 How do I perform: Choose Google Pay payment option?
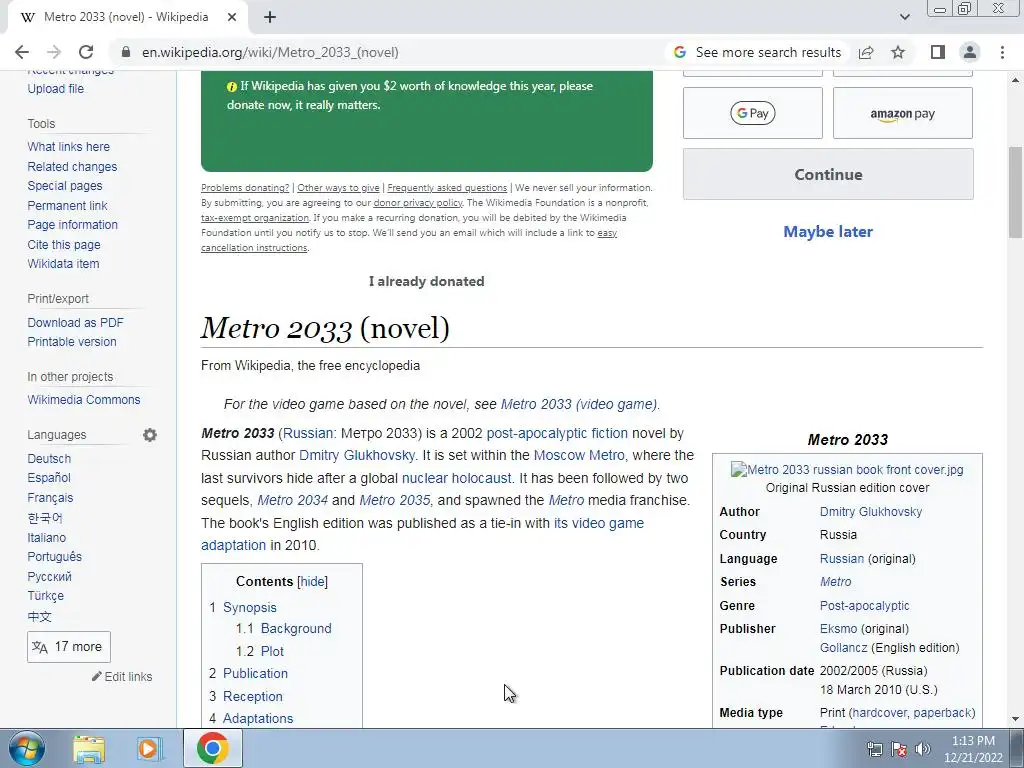click(752, 113)
